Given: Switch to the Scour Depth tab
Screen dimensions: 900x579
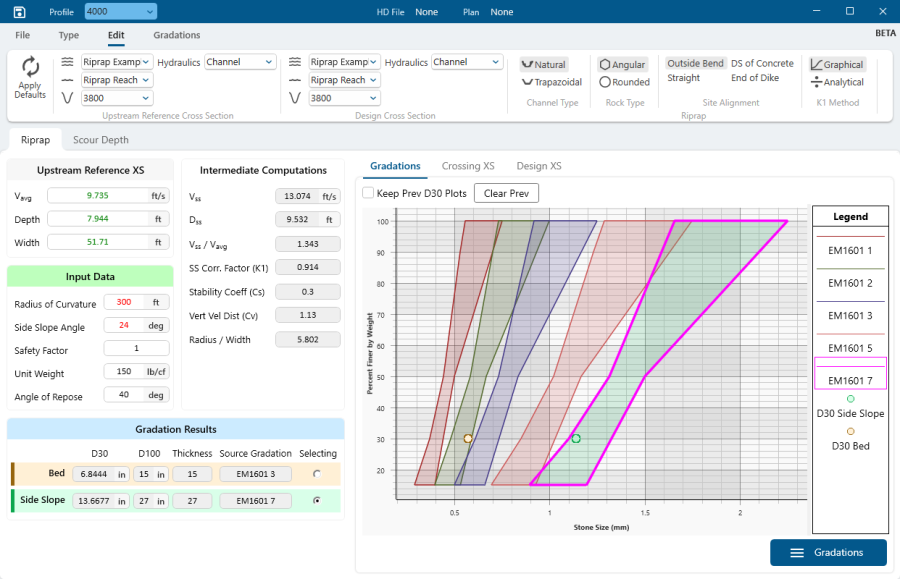Looking at the screenshot, I should pos(101,140).
